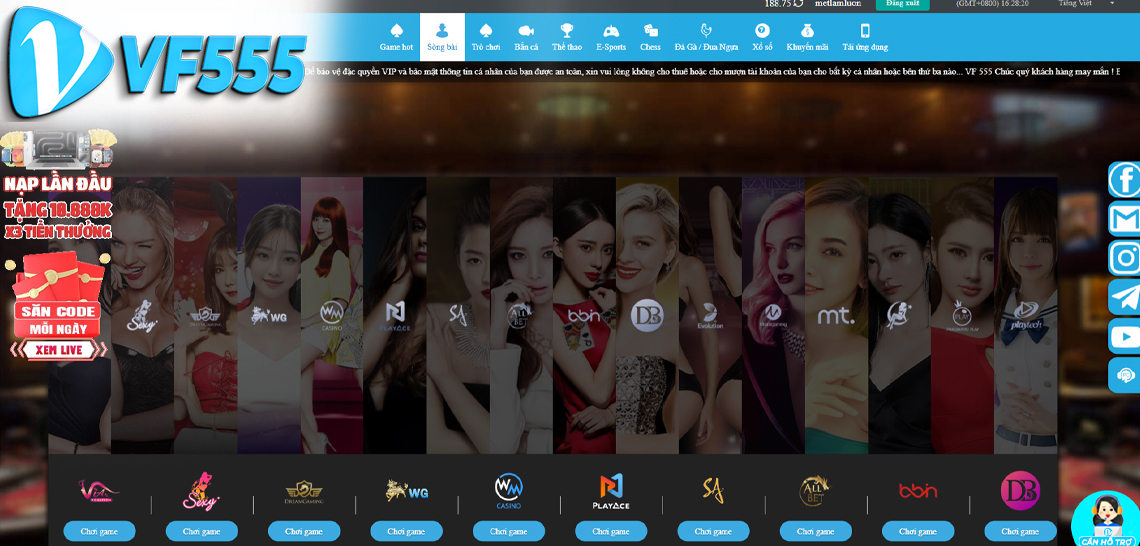Click the Săn code mỗi ngày red envelope

[58, 294]
